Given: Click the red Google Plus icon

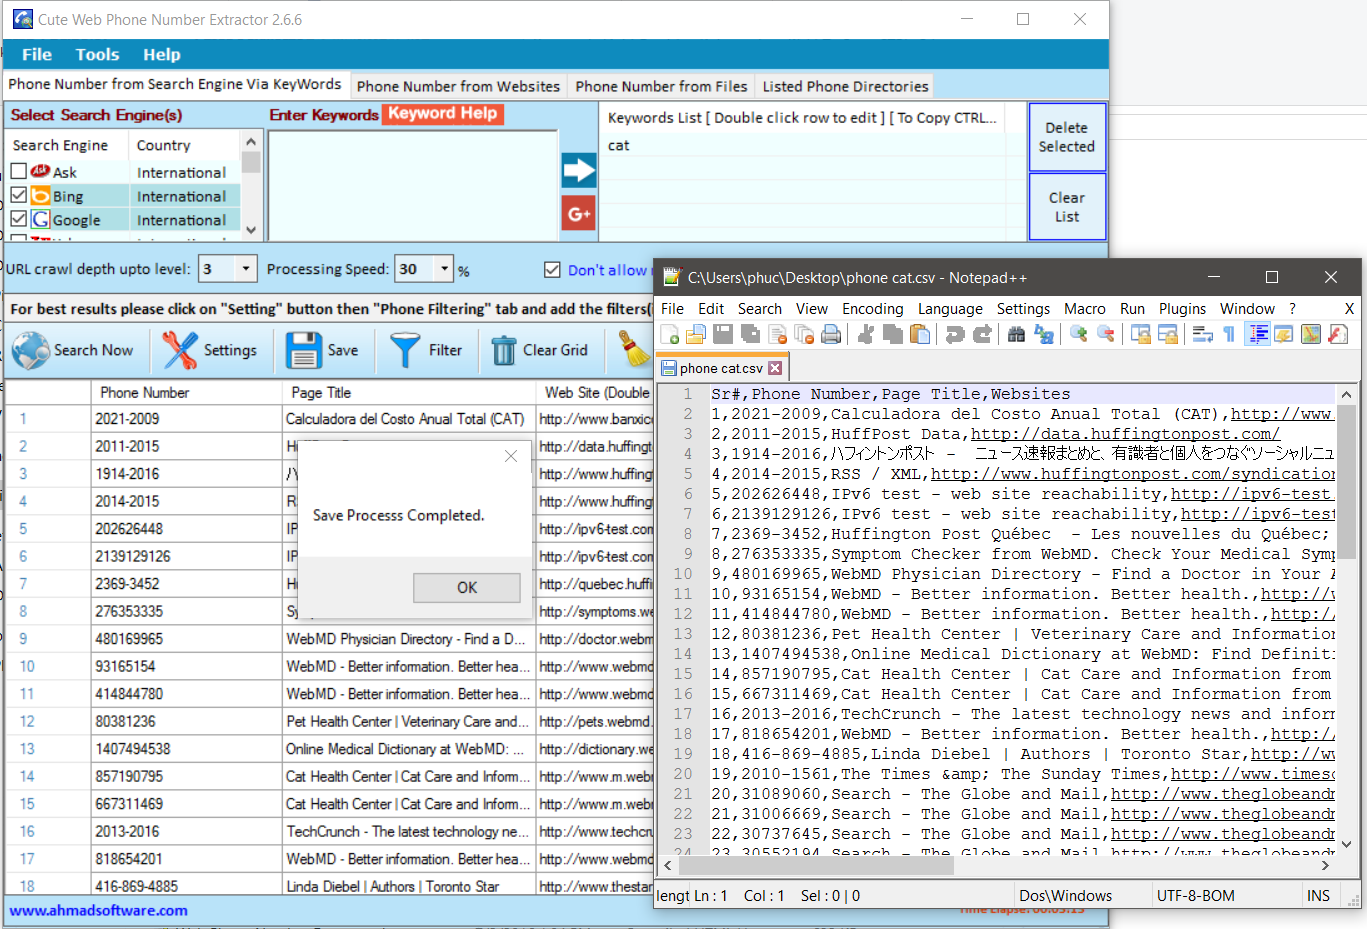Looking at the screenshot, I should point(578,213).
